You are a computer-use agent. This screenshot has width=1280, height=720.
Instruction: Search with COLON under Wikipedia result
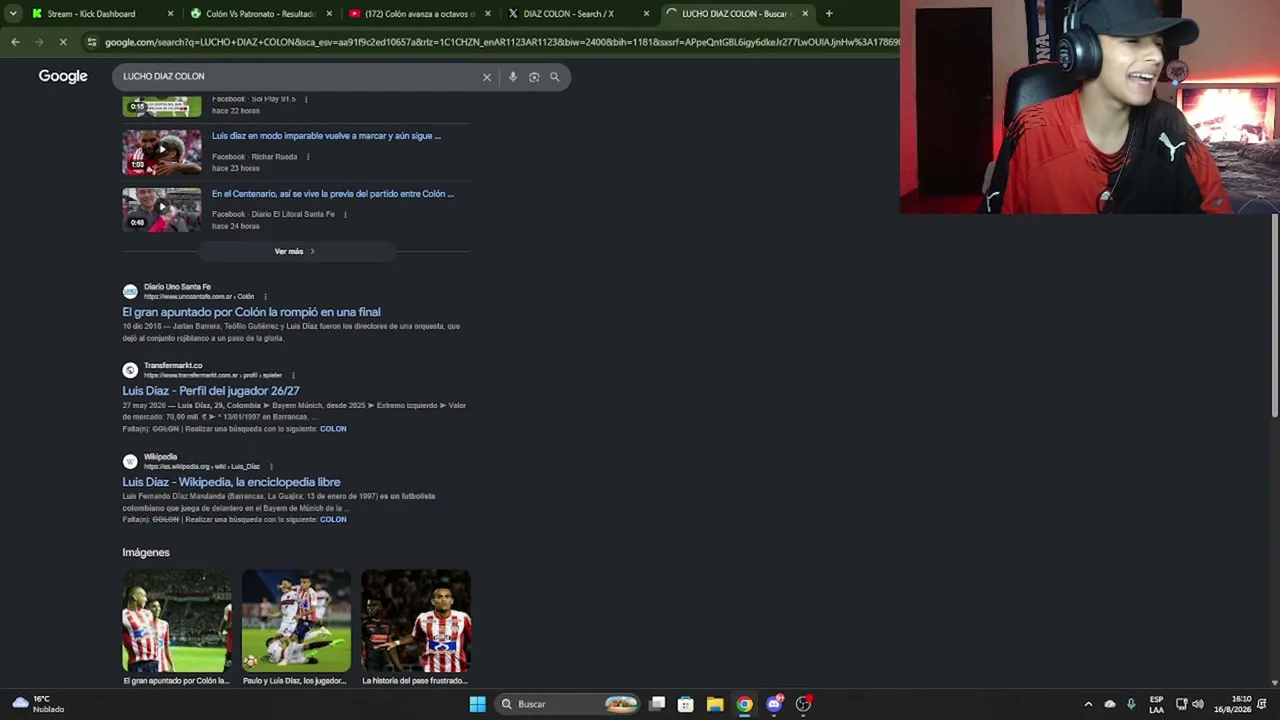click(x=333, y=520)
